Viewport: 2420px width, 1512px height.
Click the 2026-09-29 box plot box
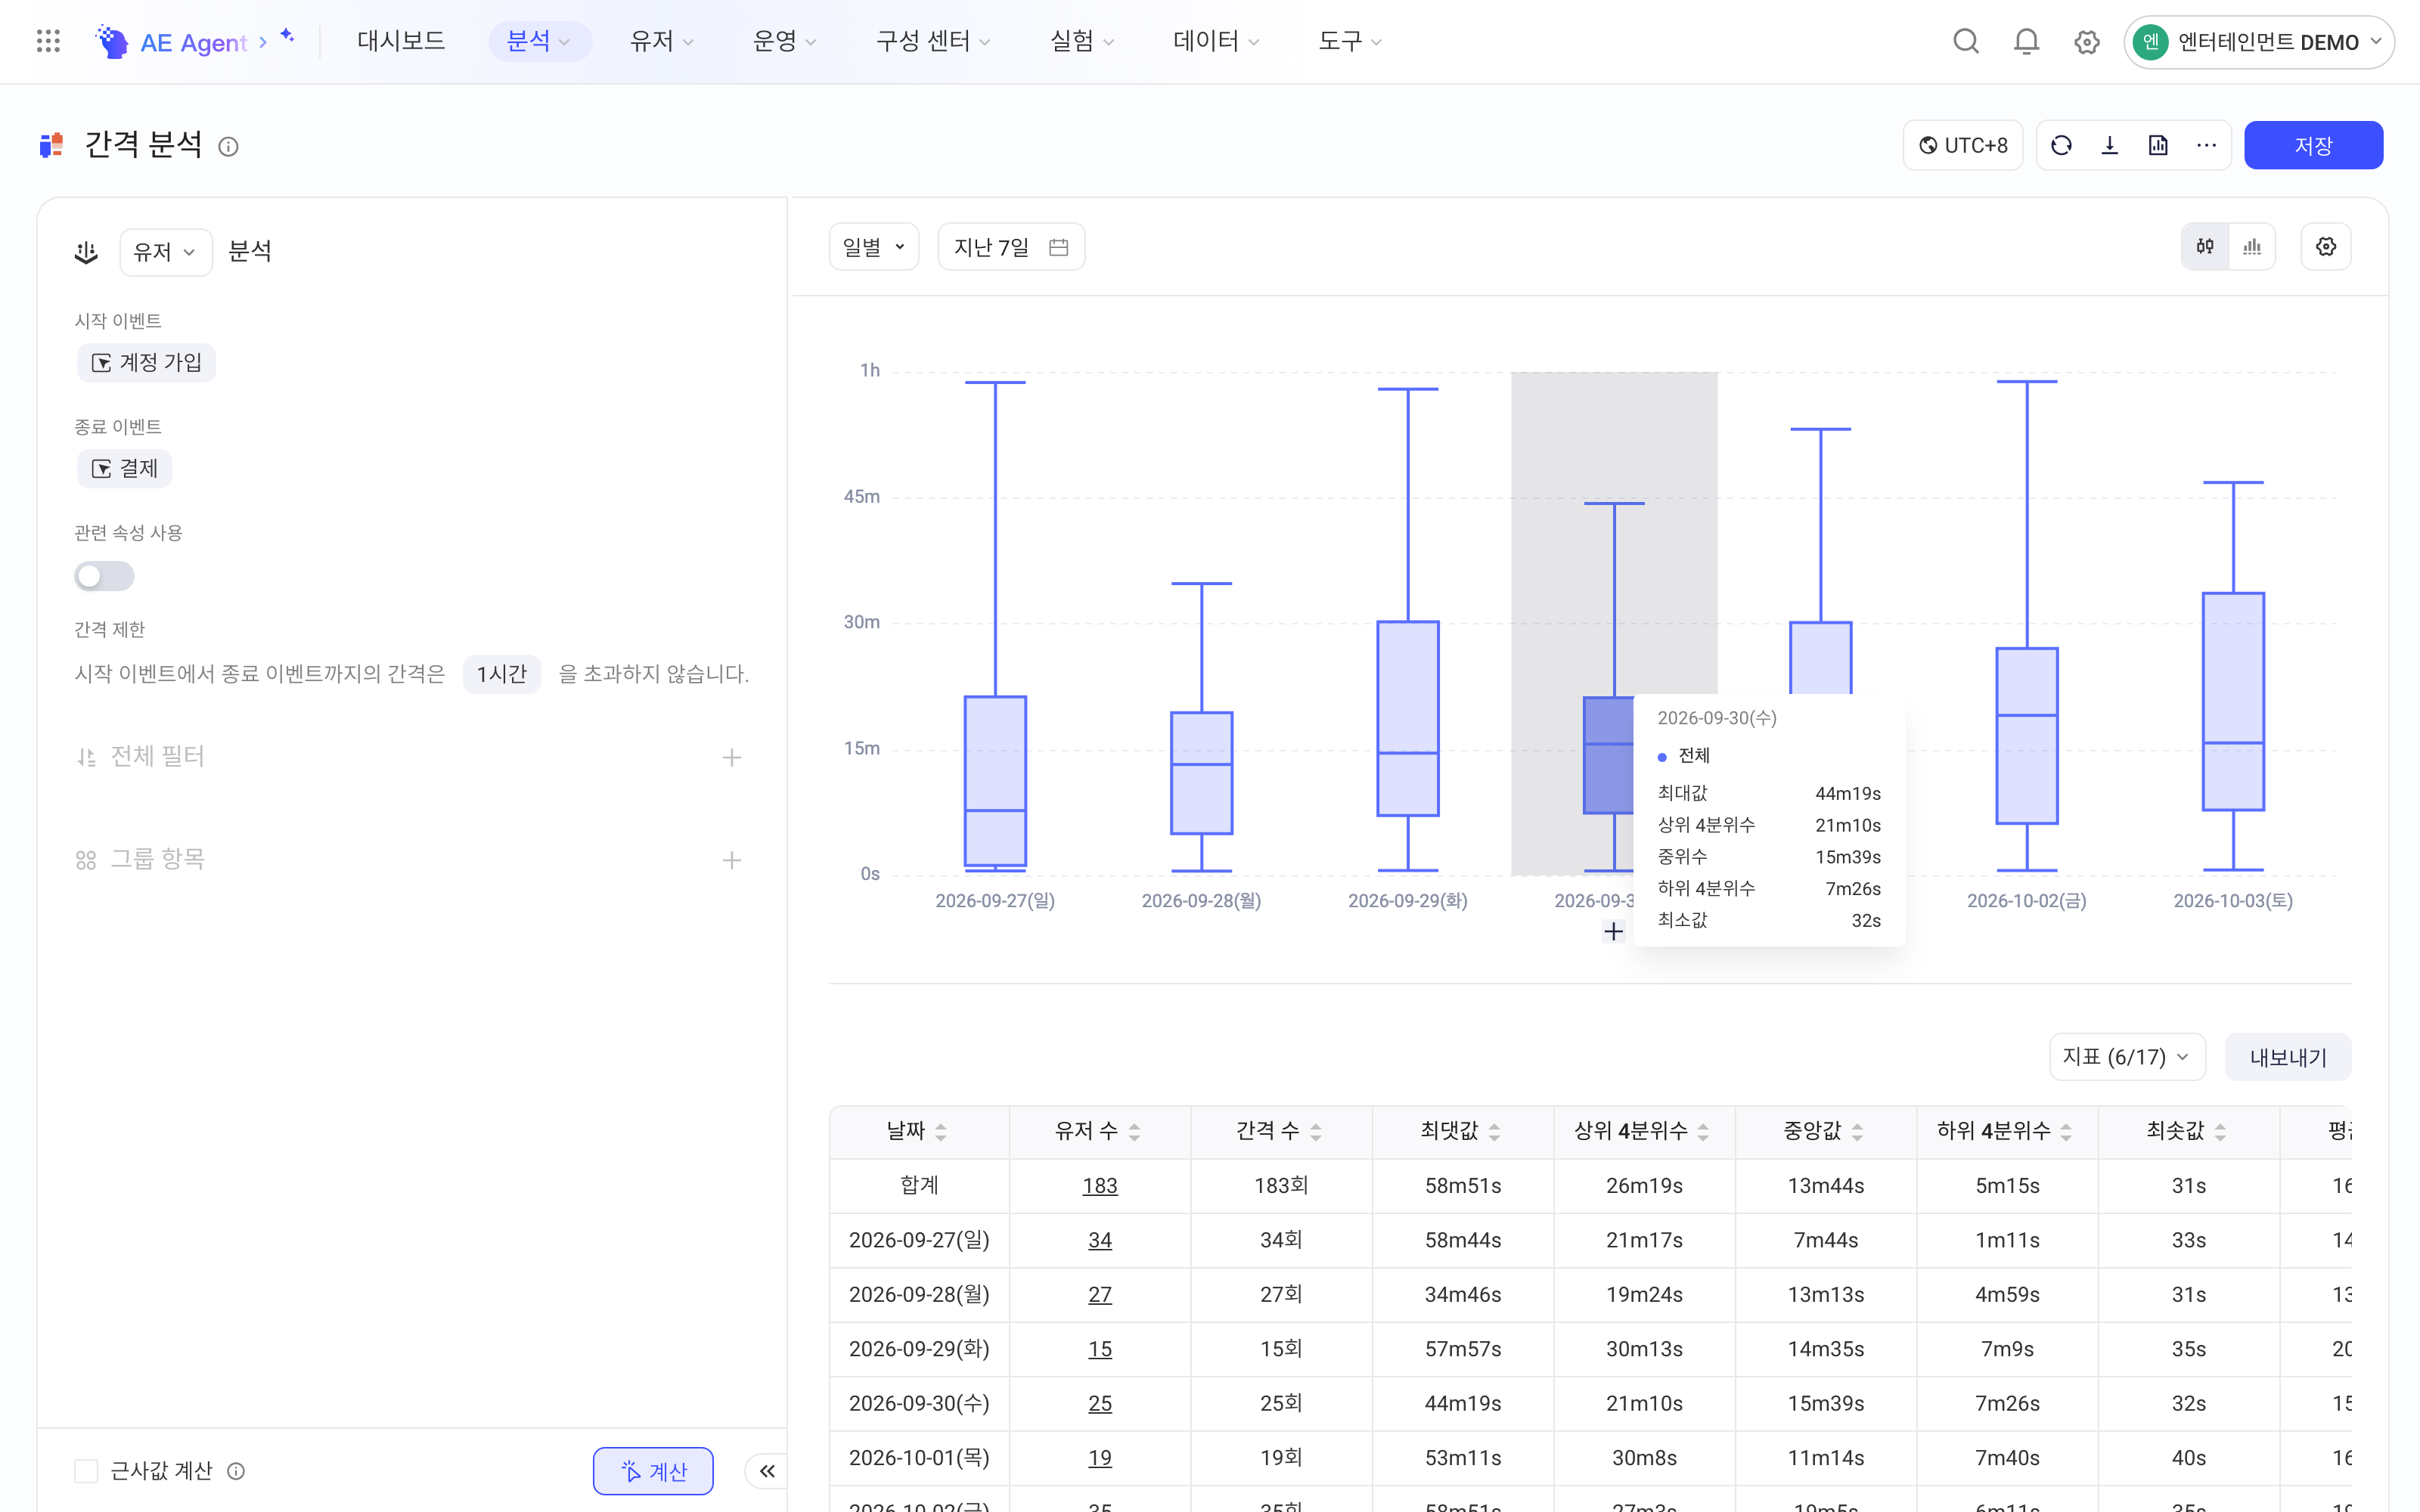pyautogui.click(x=1408, y=719)
